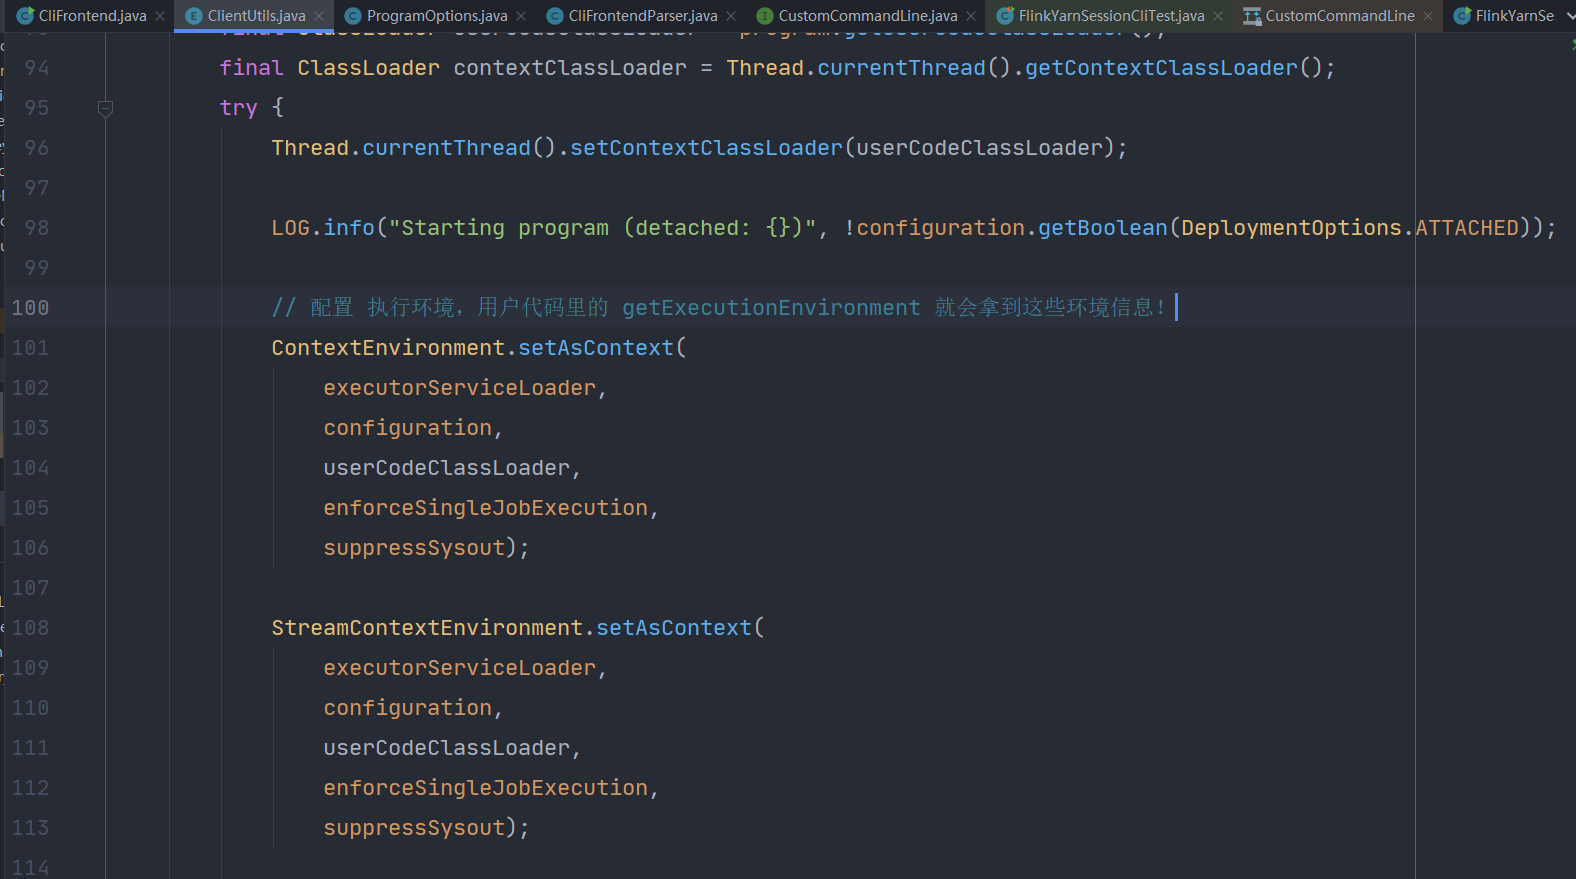This screenshot has height=879, width=1576.
Task: Click line number 94 in gutter
Action: click(x=37, y=68)
